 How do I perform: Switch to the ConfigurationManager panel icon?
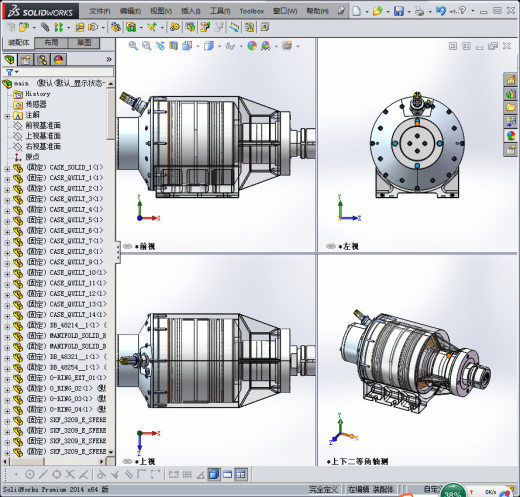click(x=42, y=60)
